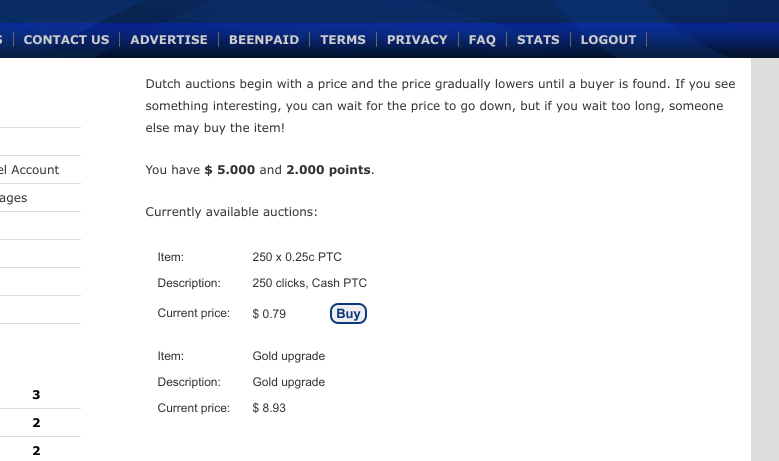
Task: Open the BEENPAID navigation link
Action: pos(264,40)
